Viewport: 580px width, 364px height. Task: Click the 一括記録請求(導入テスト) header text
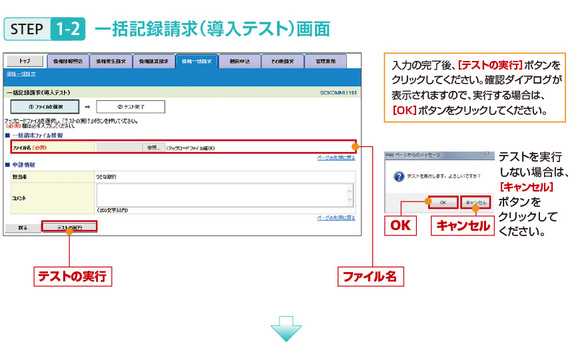pos(38,92)
